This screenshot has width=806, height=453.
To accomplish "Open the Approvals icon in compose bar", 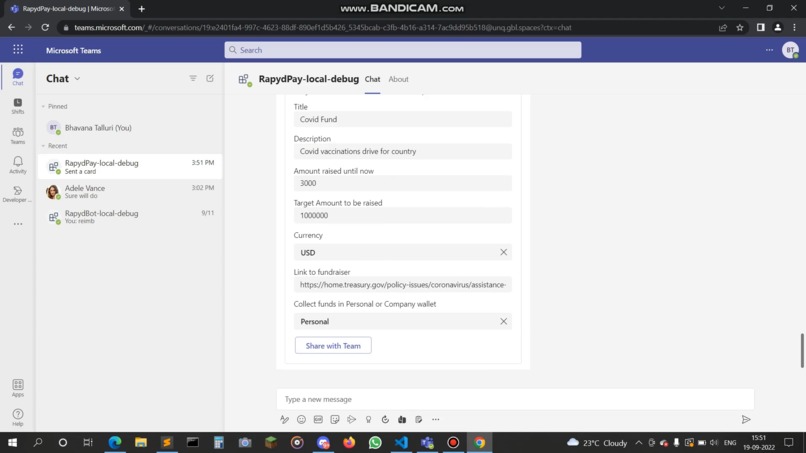I will 385,419.
